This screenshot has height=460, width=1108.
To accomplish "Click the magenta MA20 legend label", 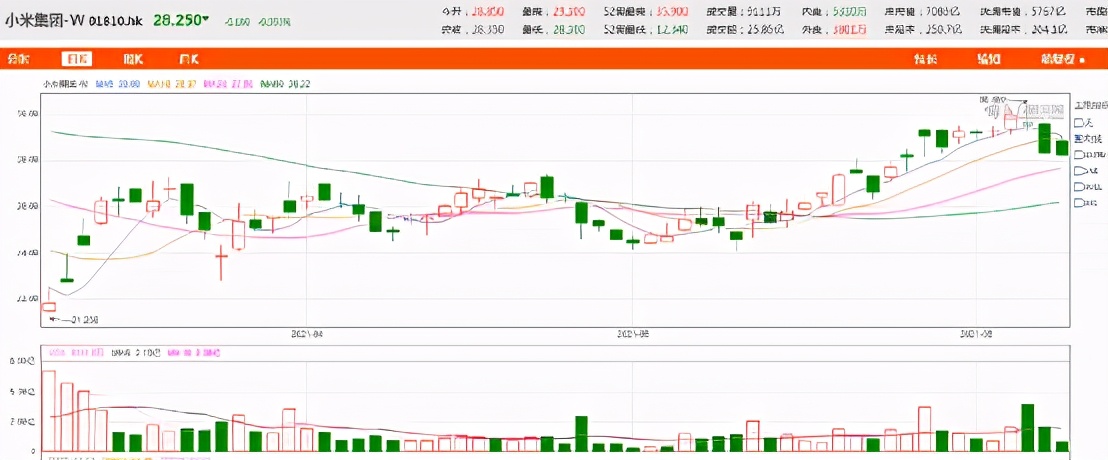I will pos(228,83).
